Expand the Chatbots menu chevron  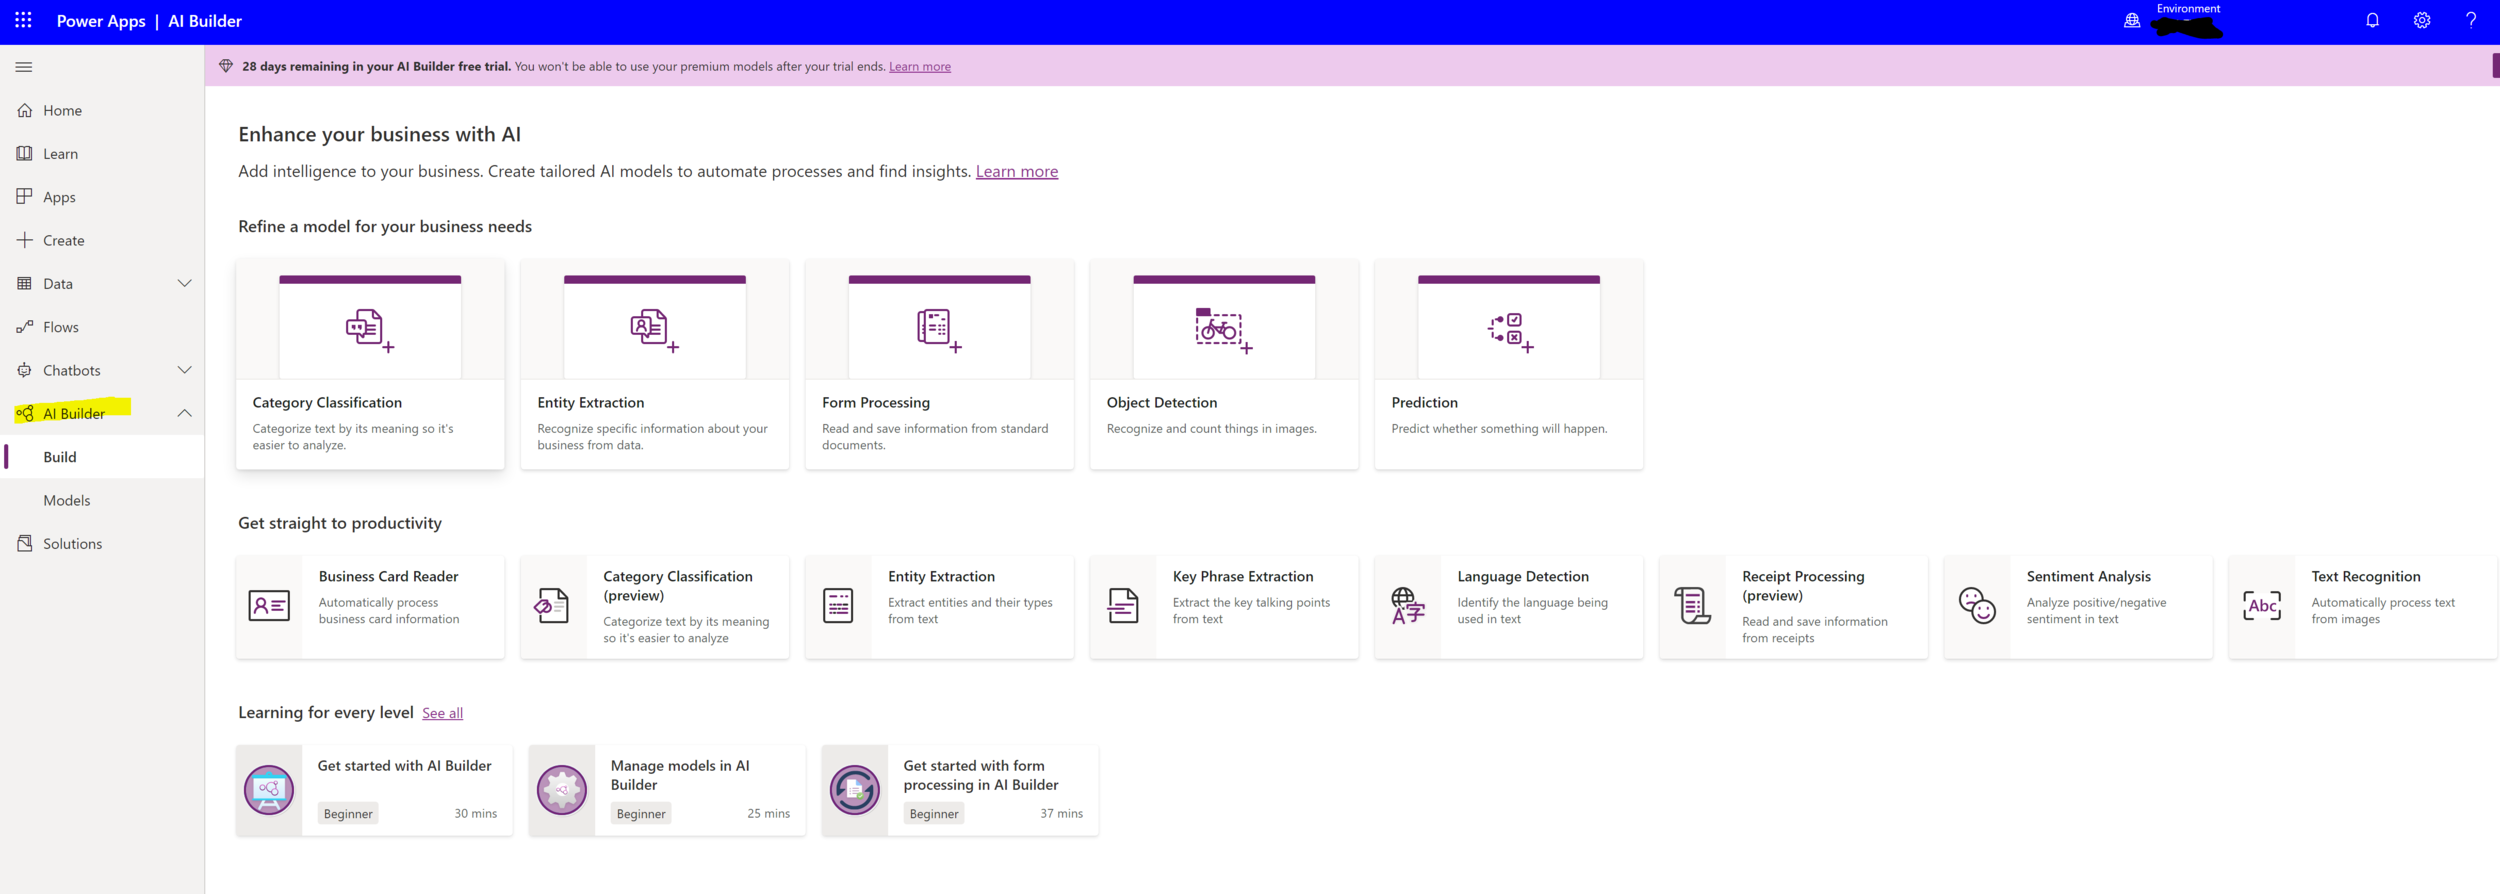[184, 370]
